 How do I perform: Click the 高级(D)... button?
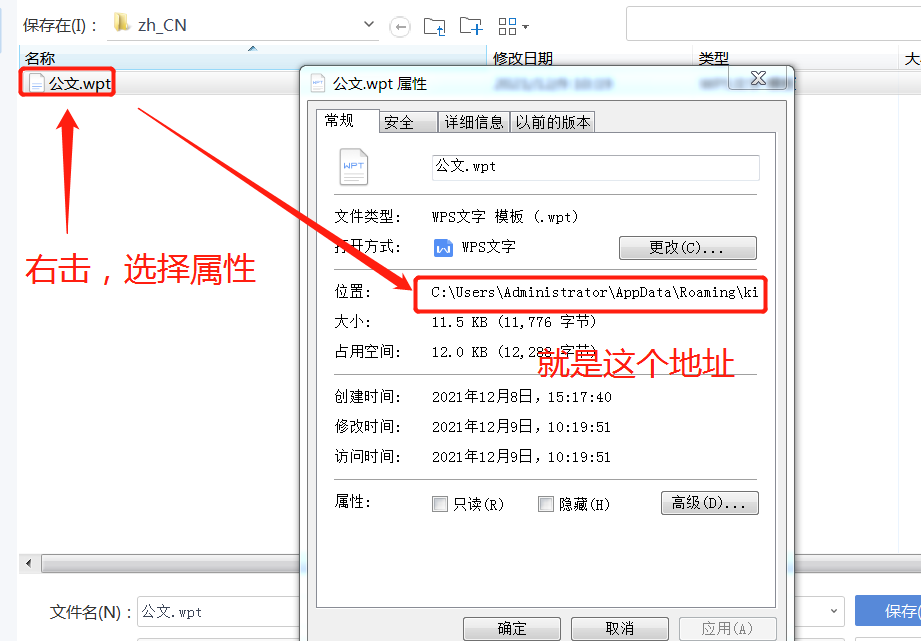tap(709, 503)
